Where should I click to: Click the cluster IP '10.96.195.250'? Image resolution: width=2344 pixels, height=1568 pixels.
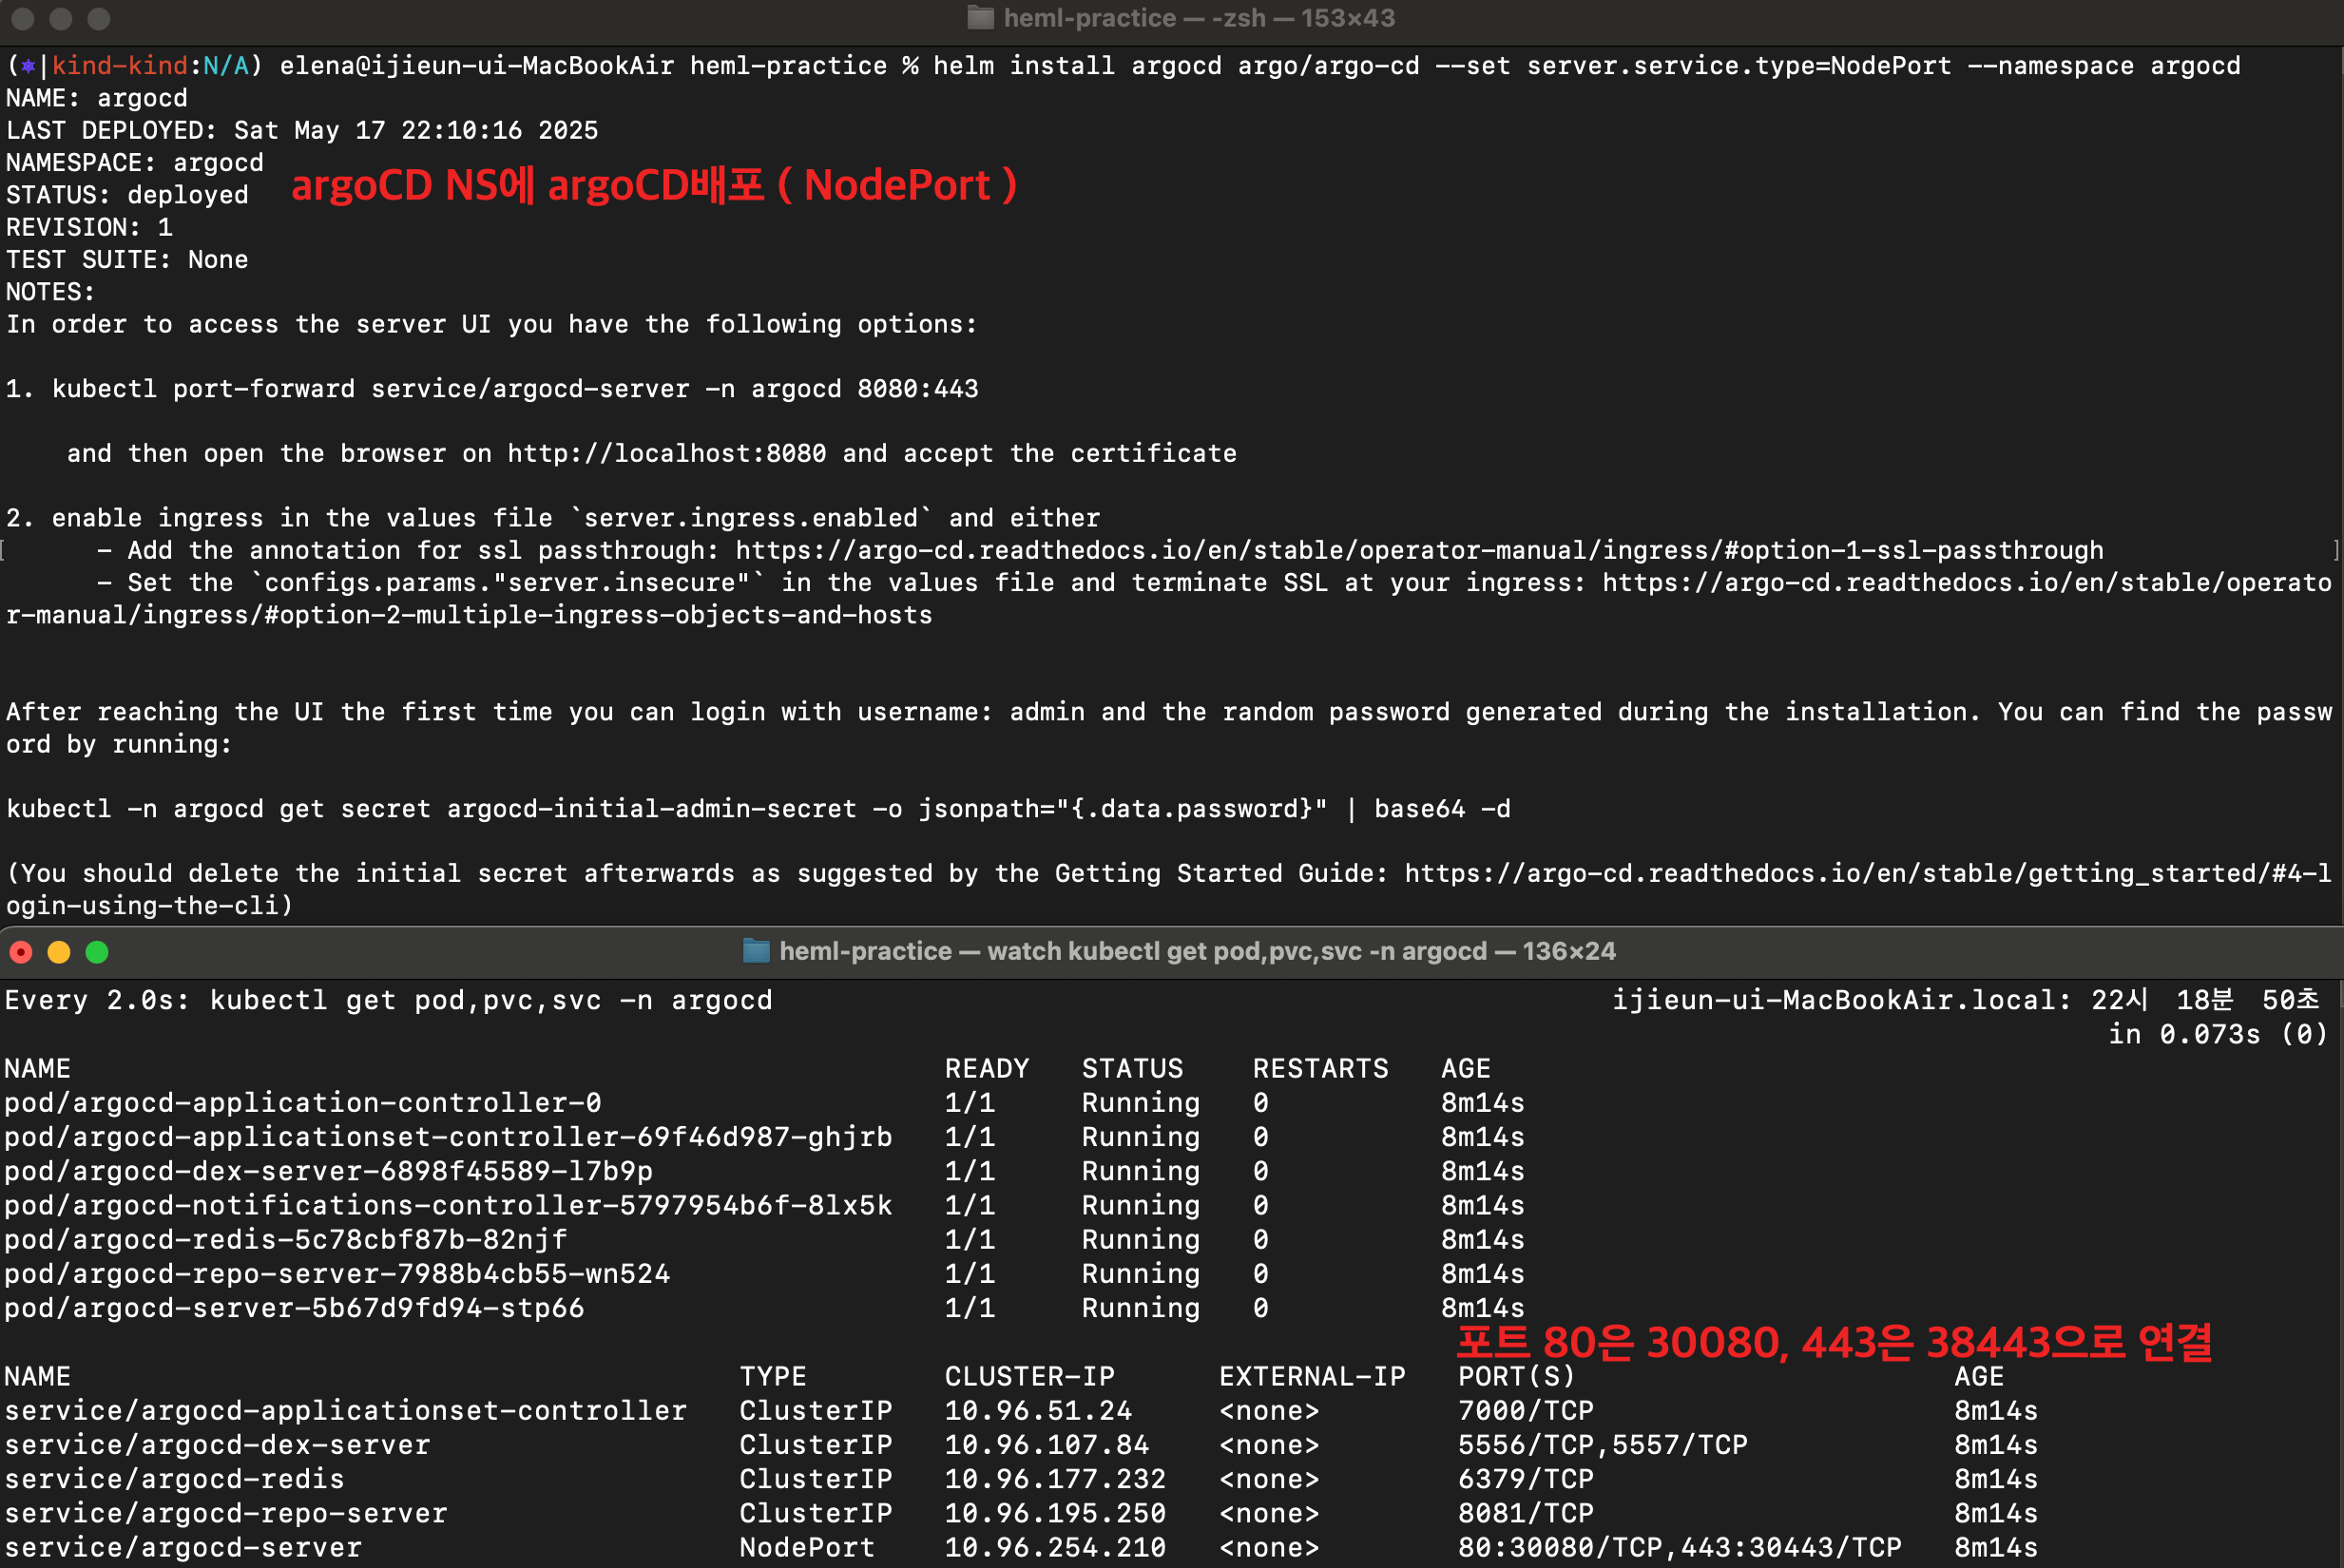click(1055, 1512)
